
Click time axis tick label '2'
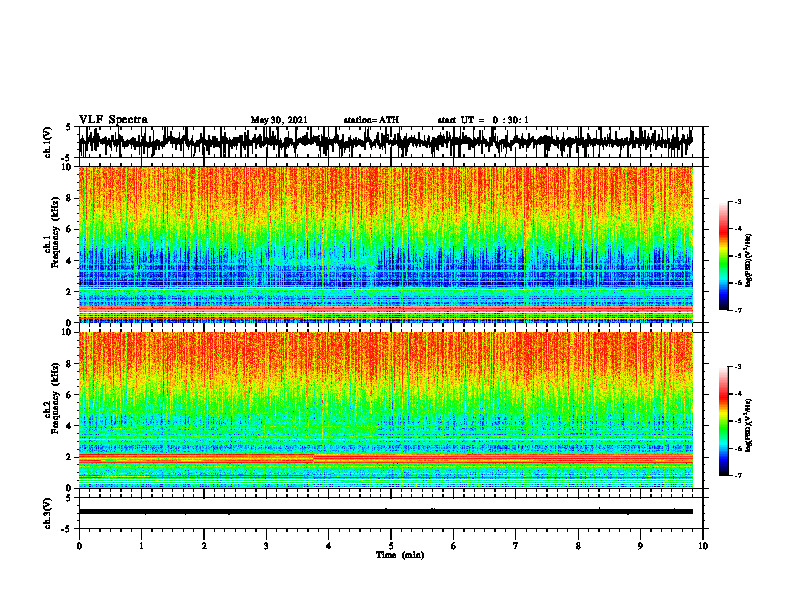204,546
